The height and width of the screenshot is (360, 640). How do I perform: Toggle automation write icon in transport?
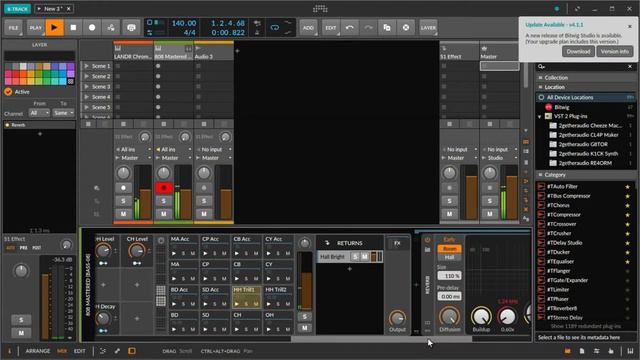(111, 27)
